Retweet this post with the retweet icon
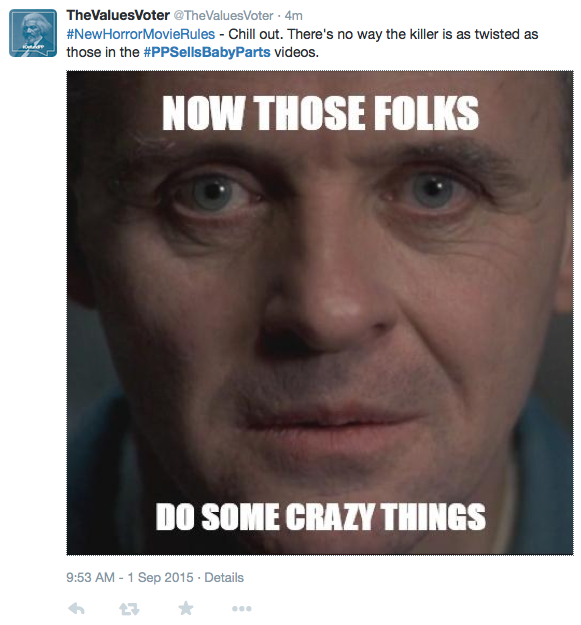 [129, 609]
